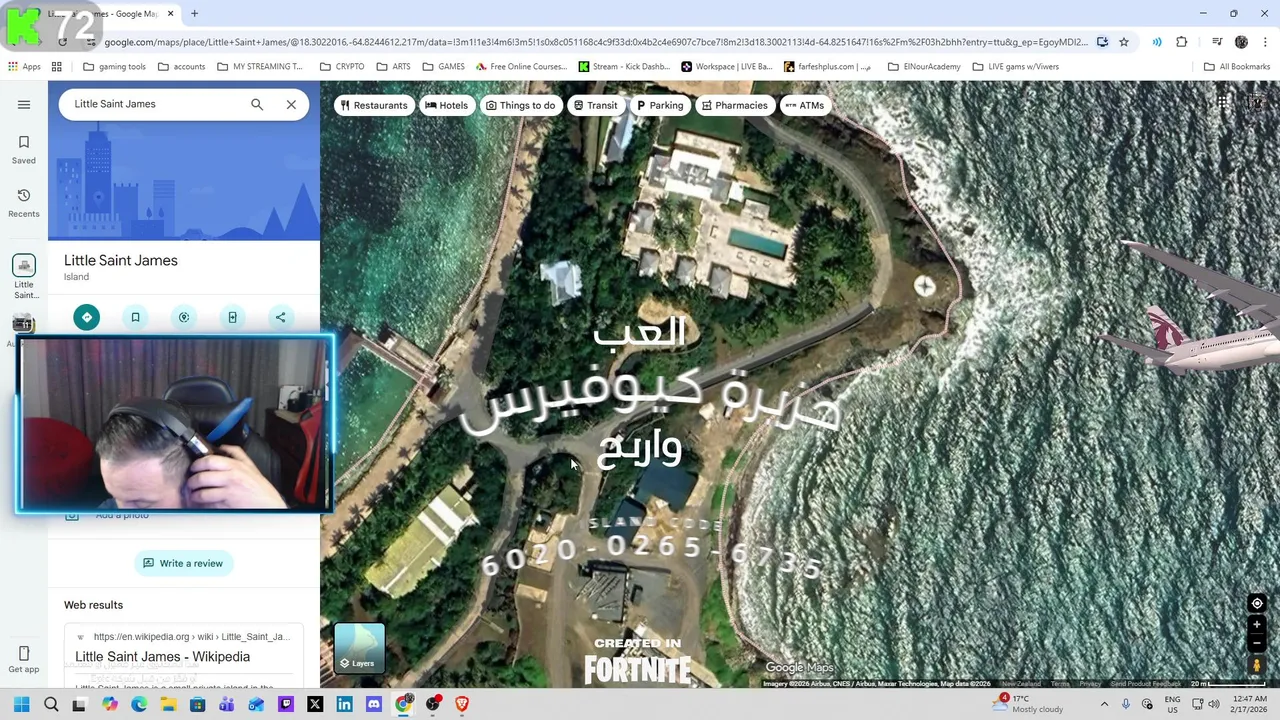Select the Parking category chip
The image size is (1280, 720).
point(660,105)
